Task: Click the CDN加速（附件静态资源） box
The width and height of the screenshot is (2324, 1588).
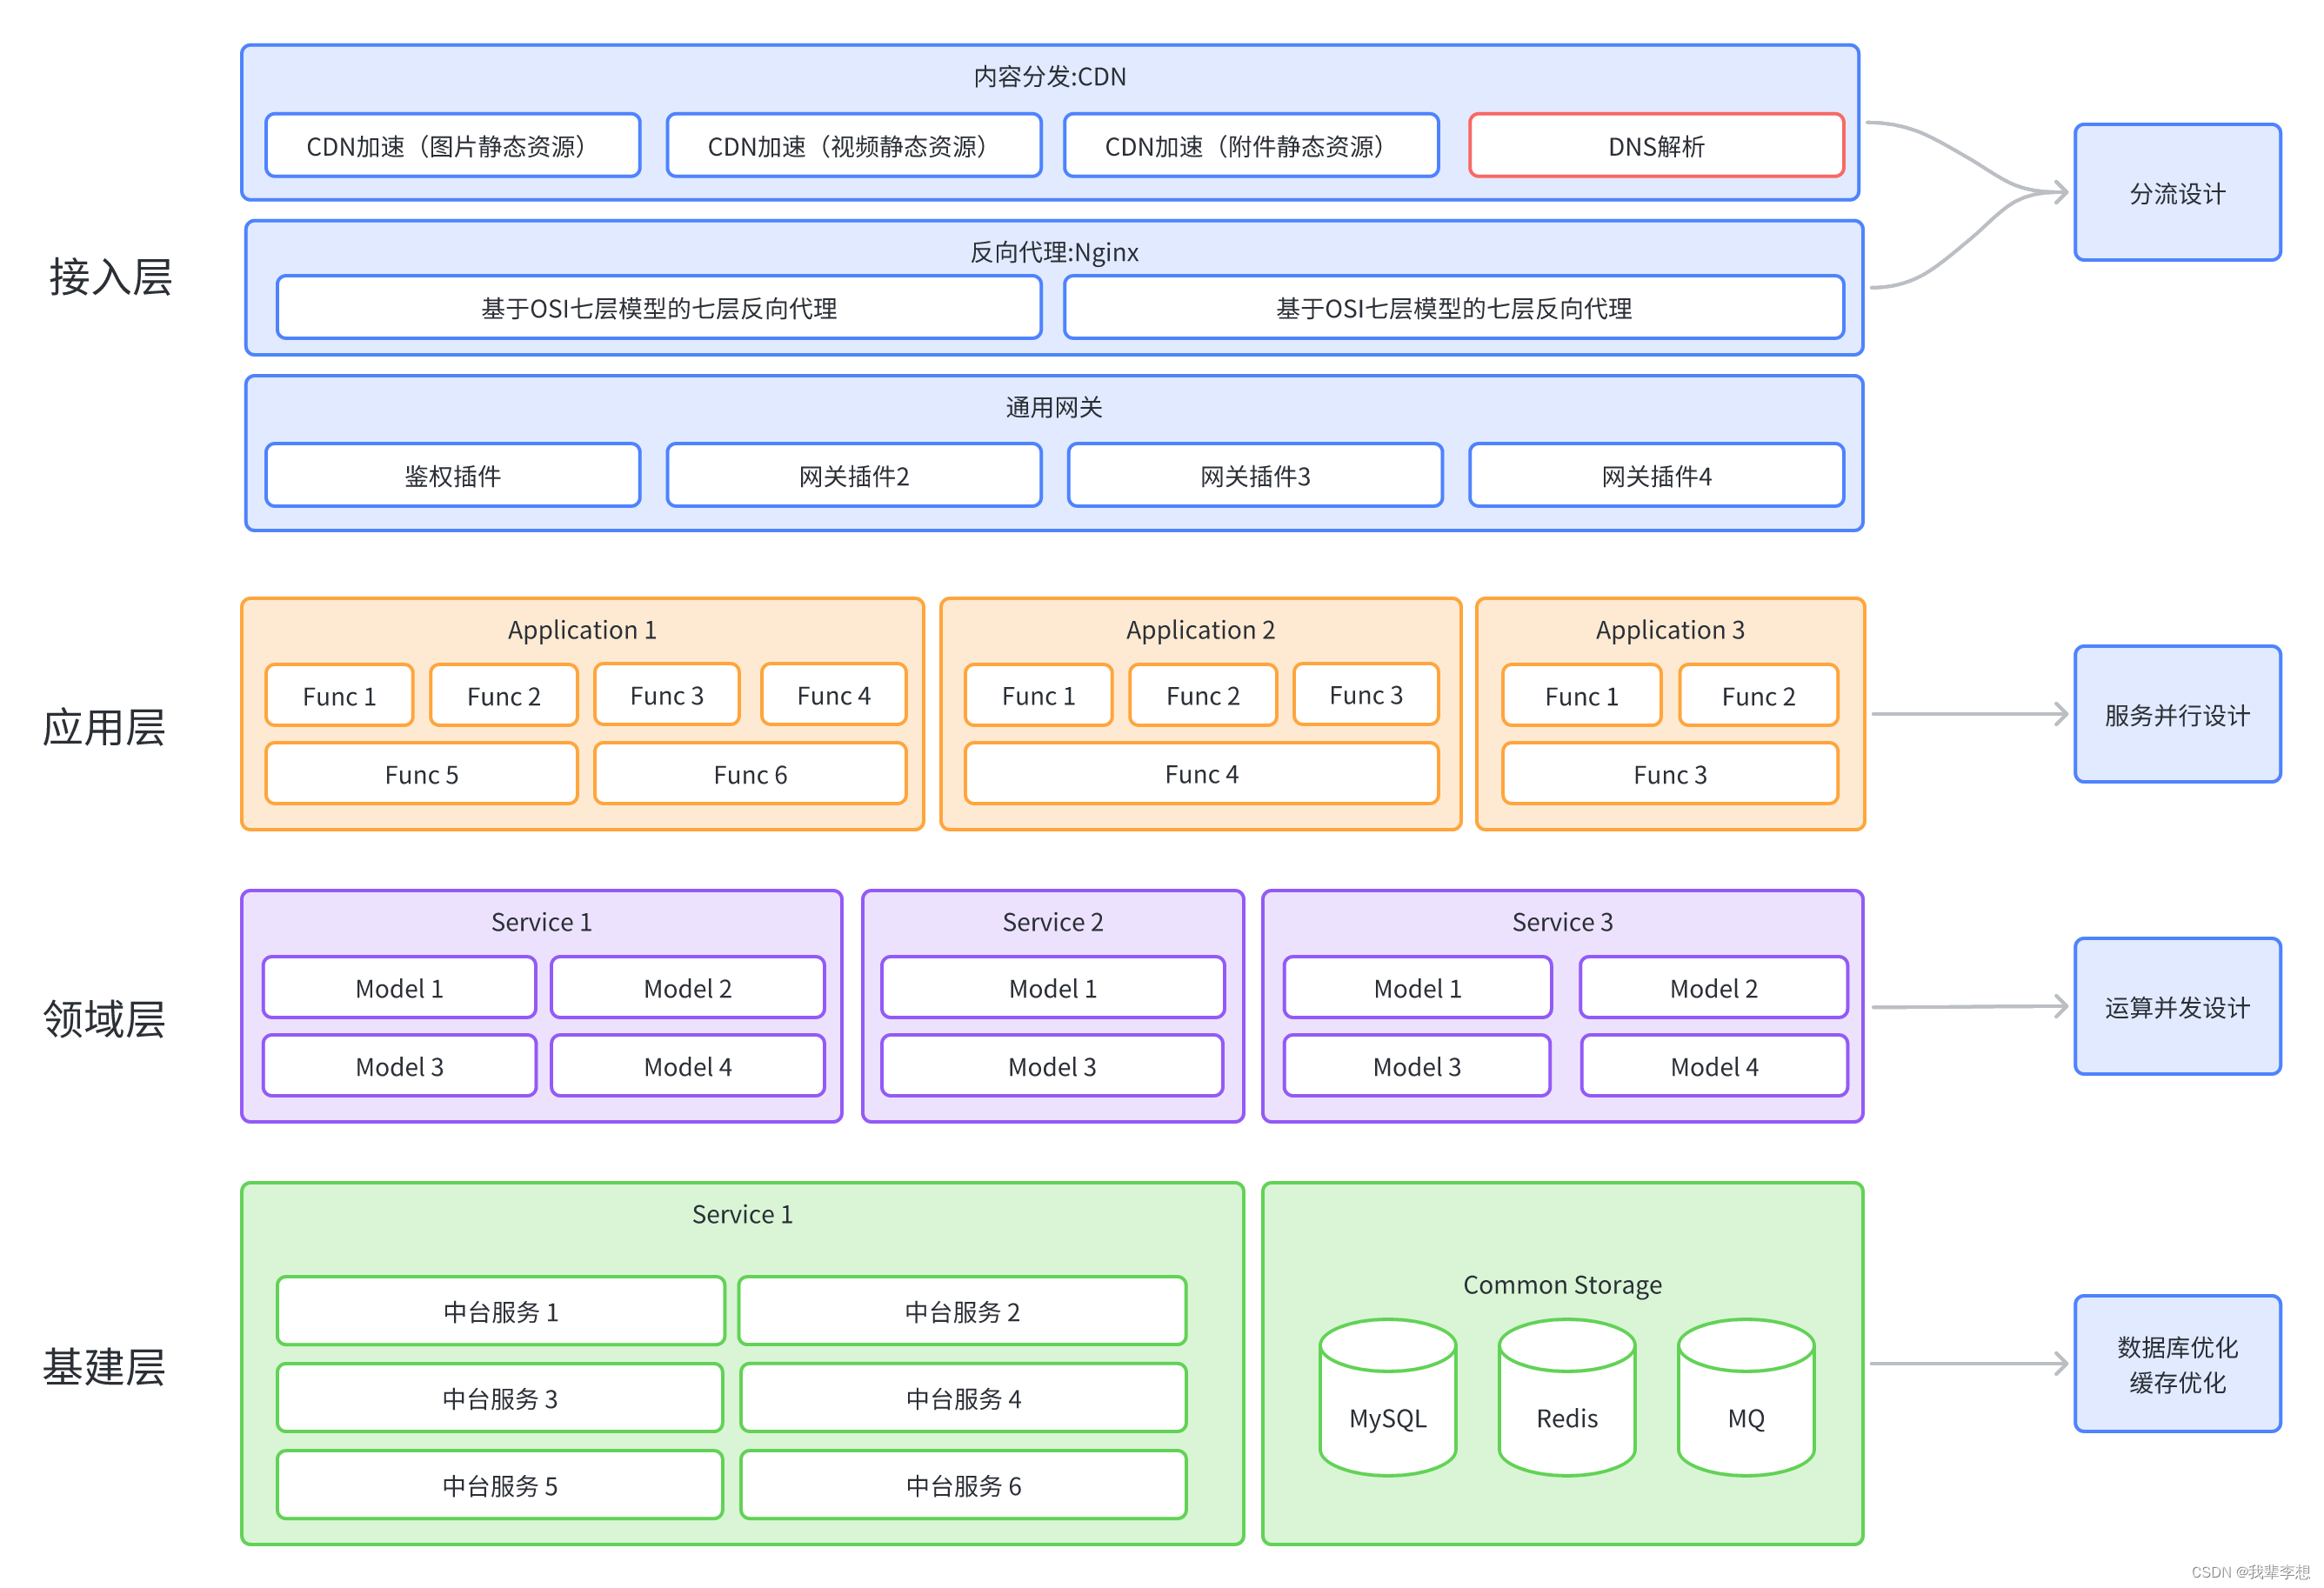Action: (x=1251, y=146)
